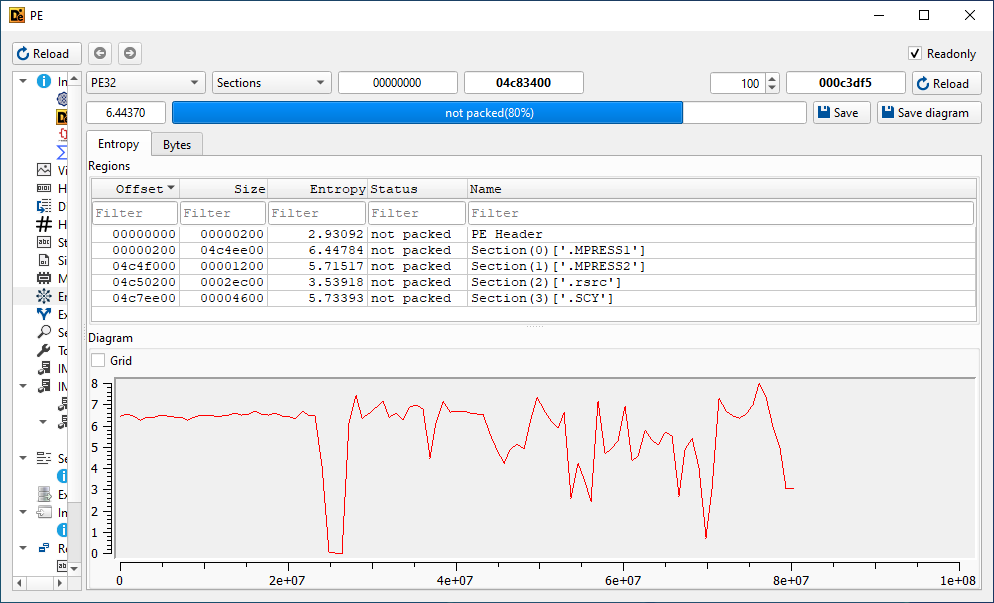
Task: Click the Name column filter field
Action: (720, 213)
